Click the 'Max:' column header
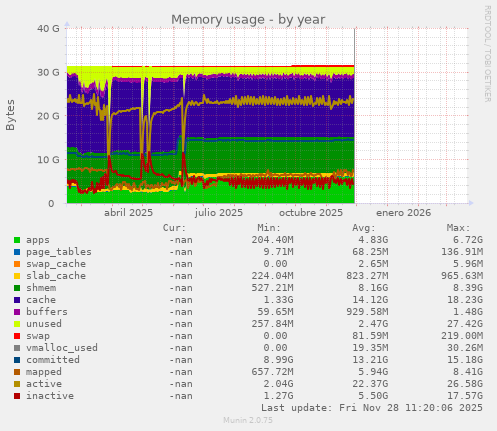 (458, 228)
